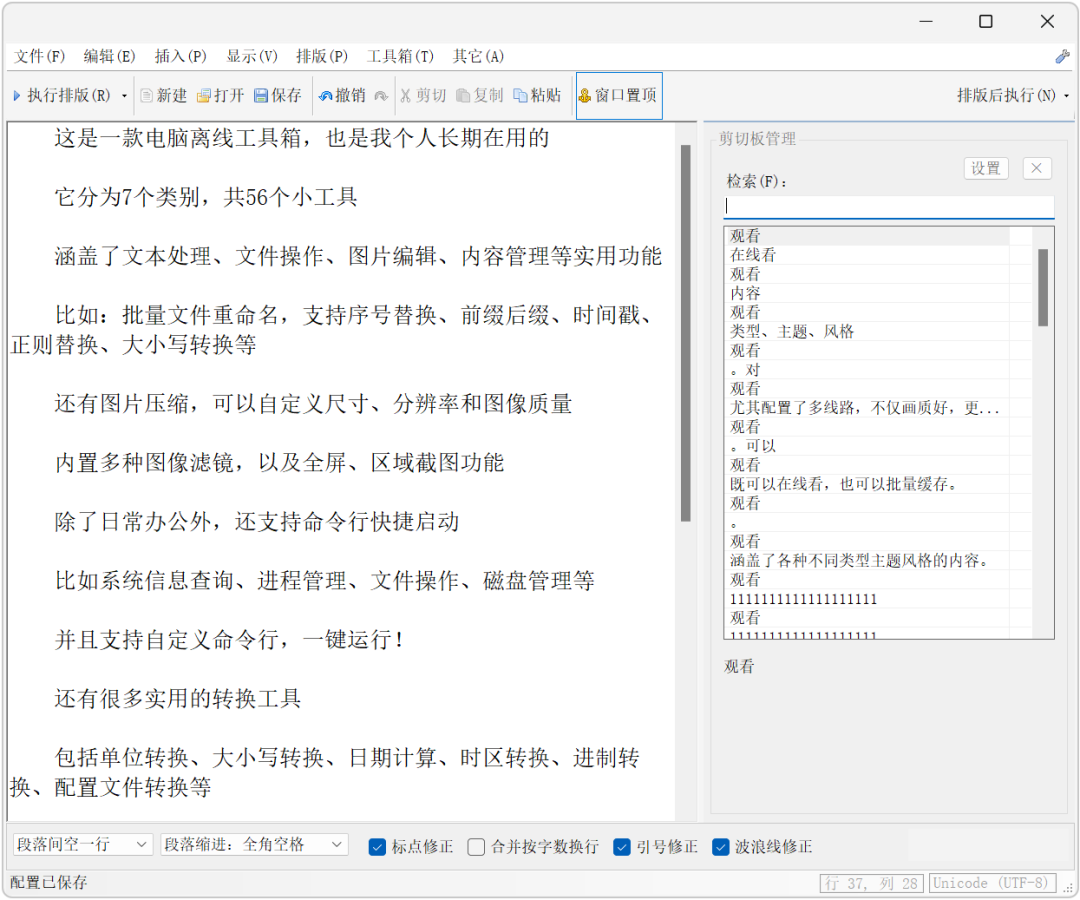
Task: Click 行 37, 列 28 status field
Action: click(871, 883)
